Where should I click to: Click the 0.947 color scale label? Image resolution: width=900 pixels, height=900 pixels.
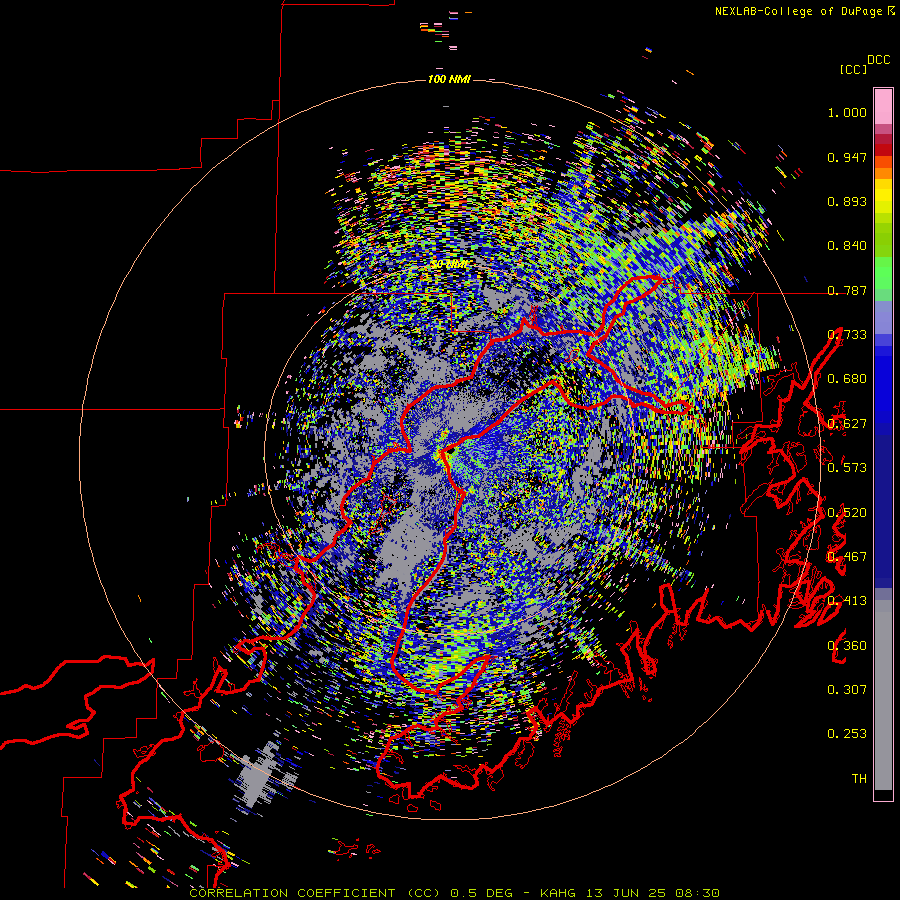coord(847,157)
